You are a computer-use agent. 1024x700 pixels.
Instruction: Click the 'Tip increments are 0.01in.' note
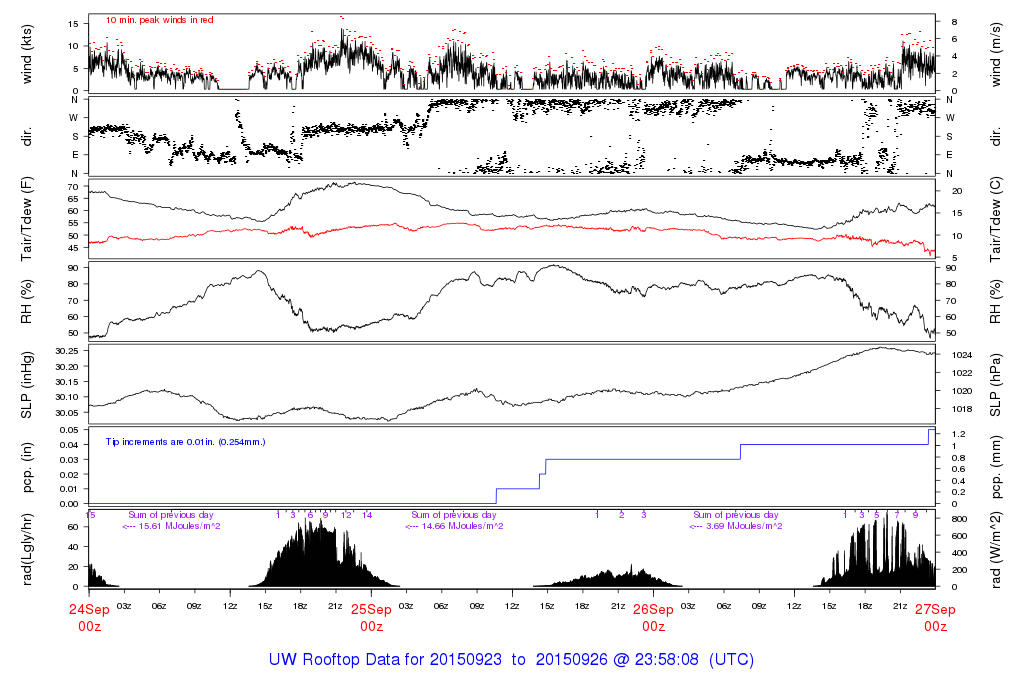click(x=186, y=441)
